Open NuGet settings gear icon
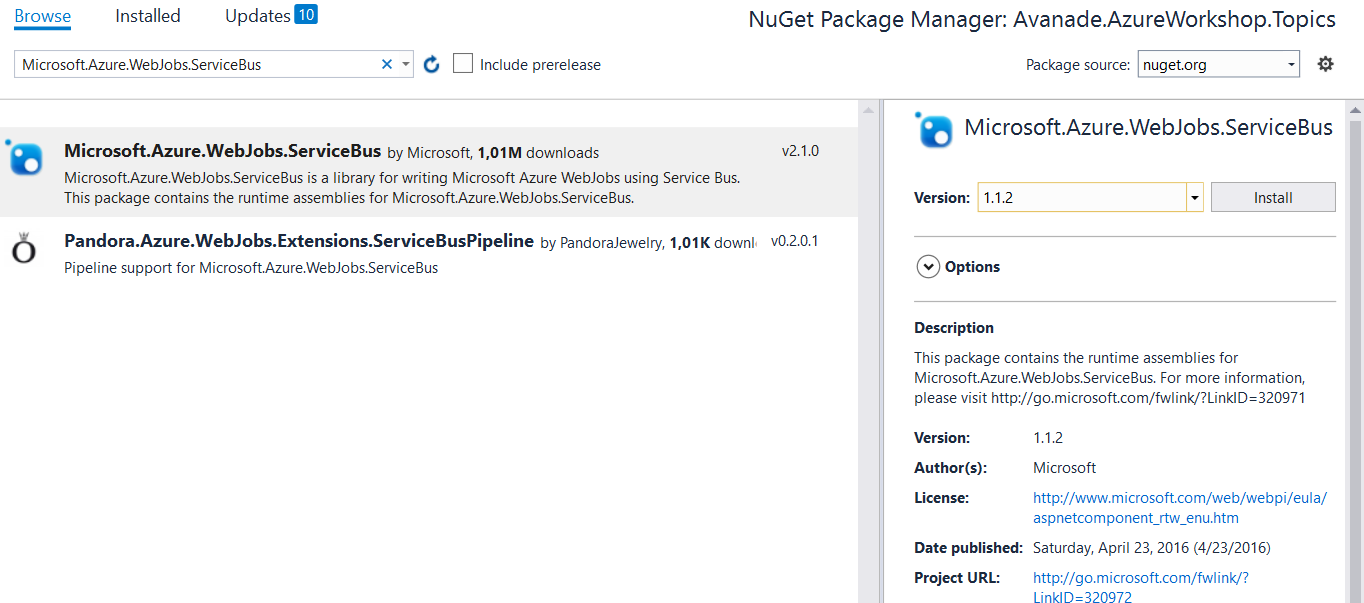Image resolution: width=1364 pixels, height=603 pixels. tap(1325, 64)
